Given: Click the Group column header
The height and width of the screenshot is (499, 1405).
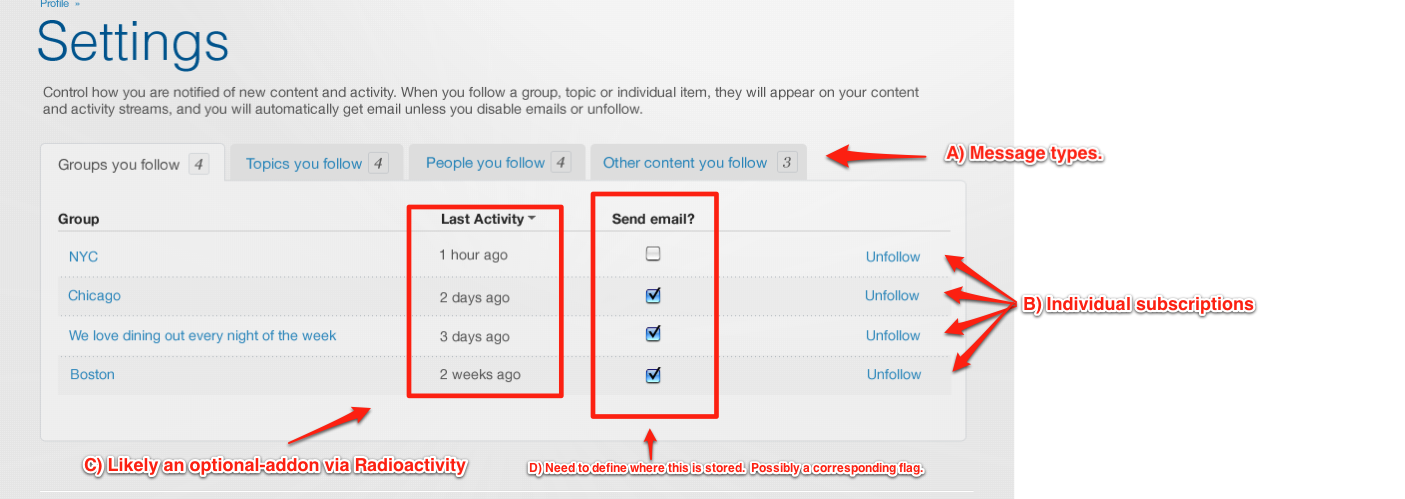Looking at the screenshot, I should tap(78, 219).
